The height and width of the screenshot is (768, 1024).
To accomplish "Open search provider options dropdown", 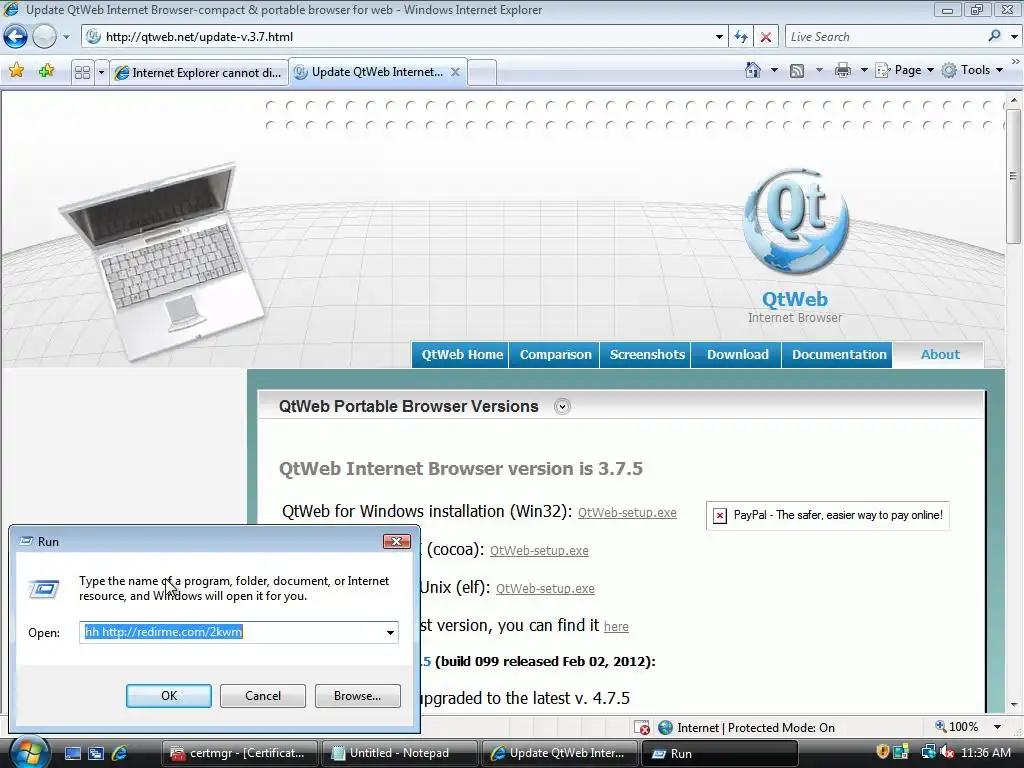I will point(1014,37).
